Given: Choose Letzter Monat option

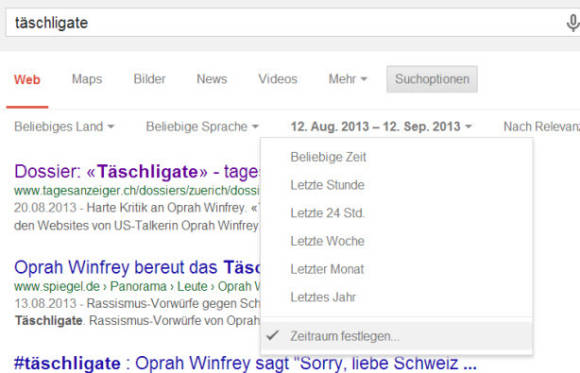Looking at the screenshot, I should (x=327, y=269).
